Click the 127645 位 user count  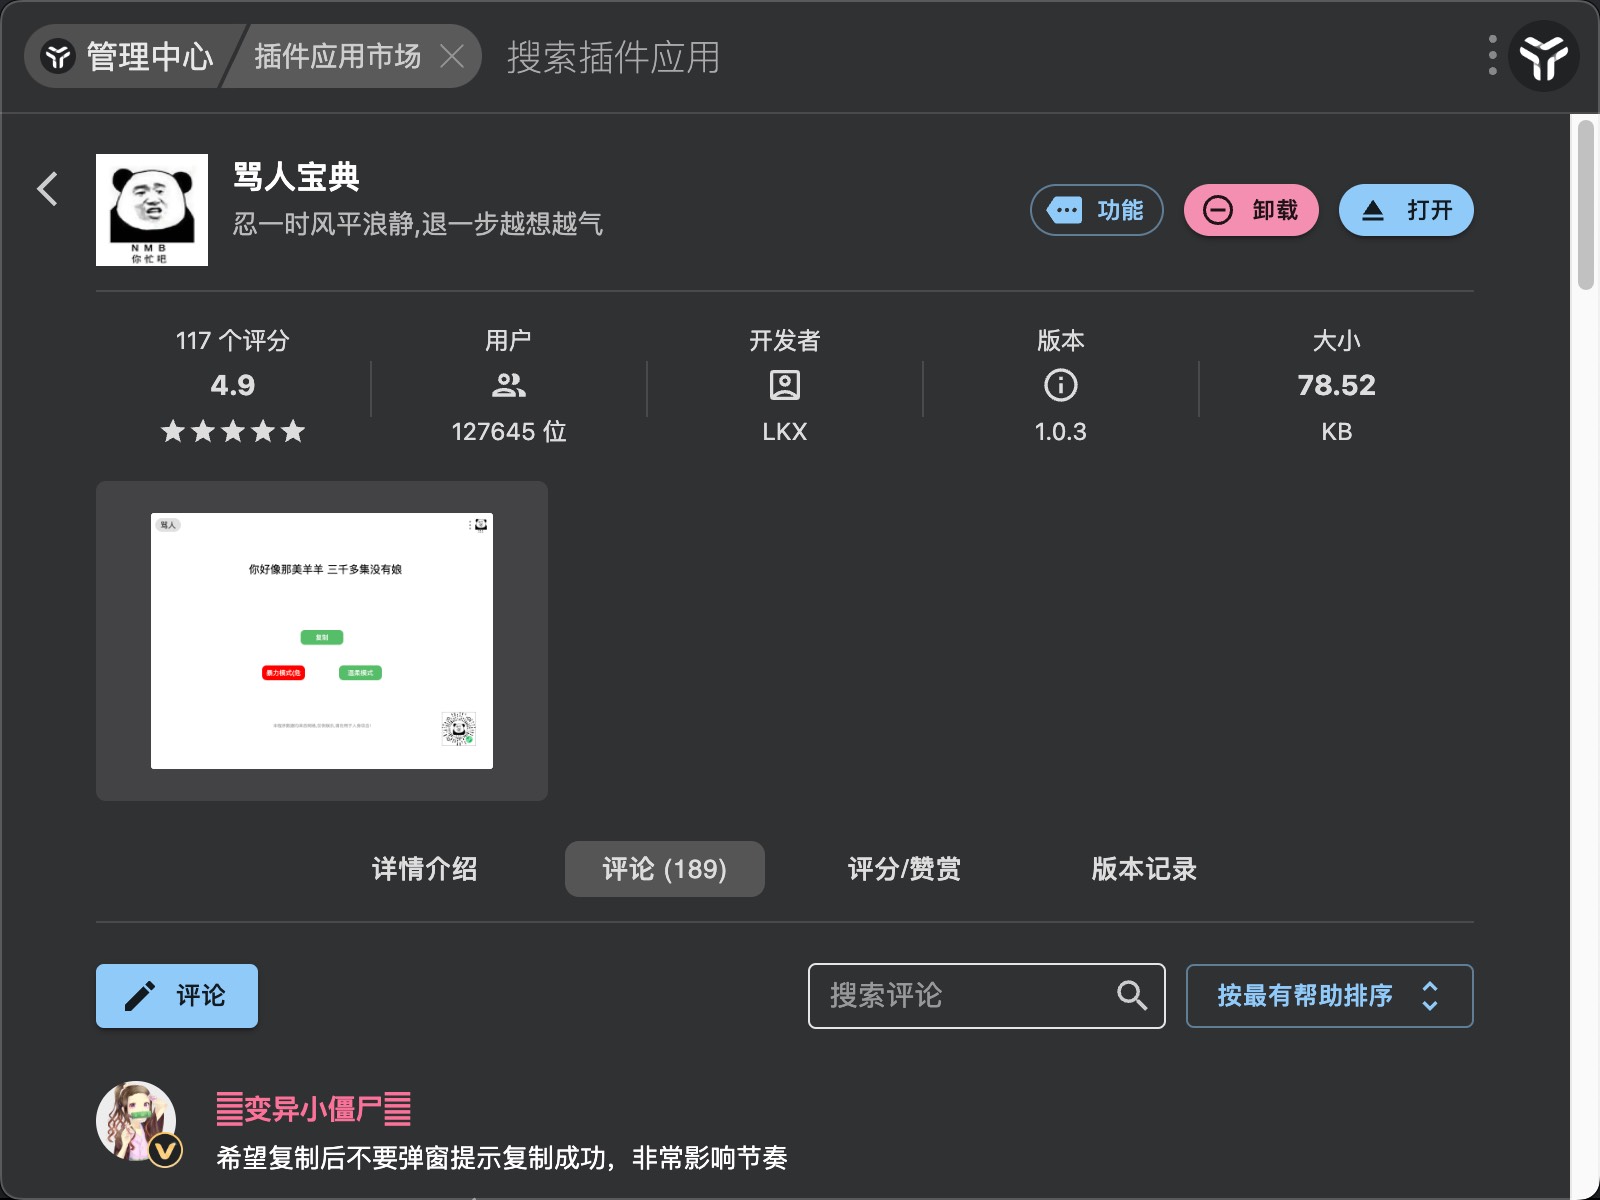pos(509,432)
